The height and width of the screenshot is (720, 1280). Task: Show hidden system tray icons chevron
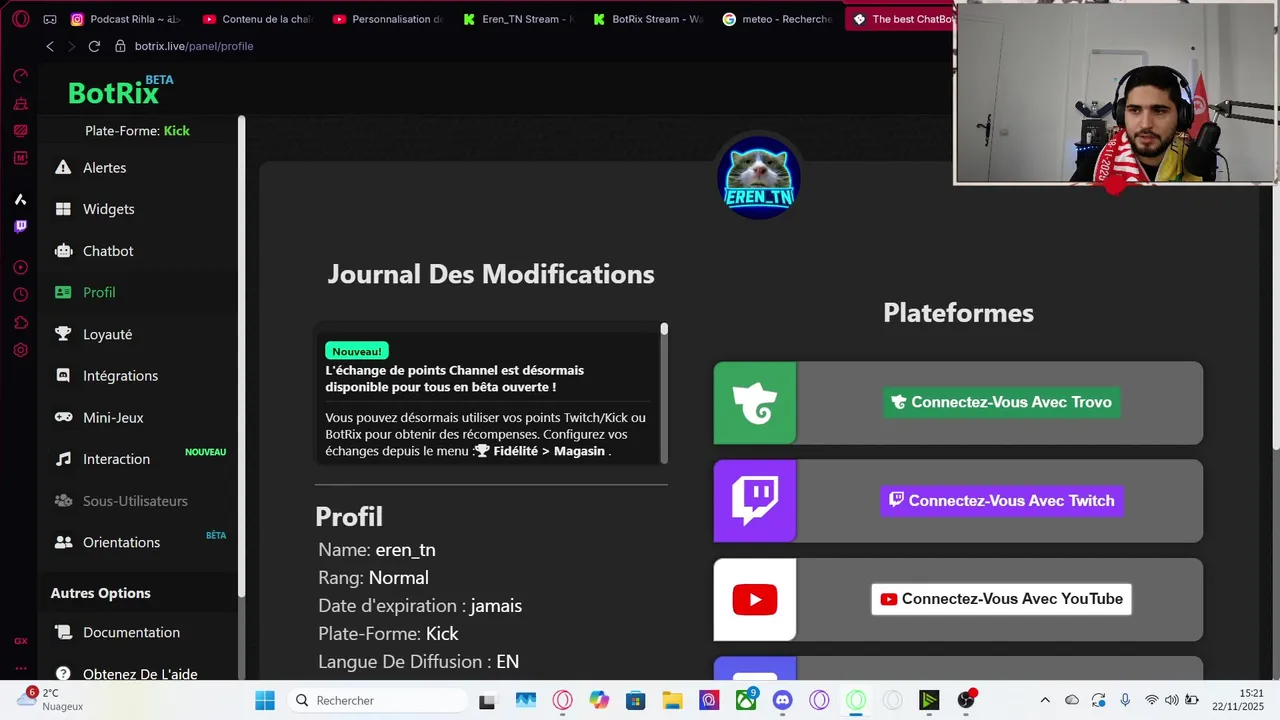[1045, 700]
